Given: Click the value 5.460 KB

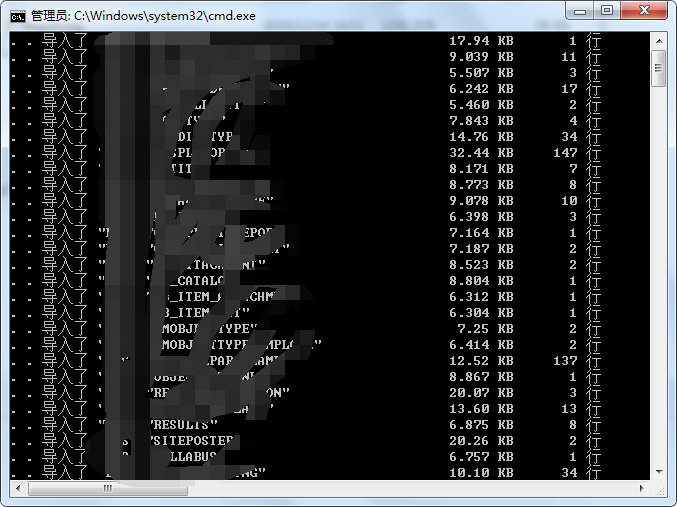Looking at the screenshot, I should 481,105.
